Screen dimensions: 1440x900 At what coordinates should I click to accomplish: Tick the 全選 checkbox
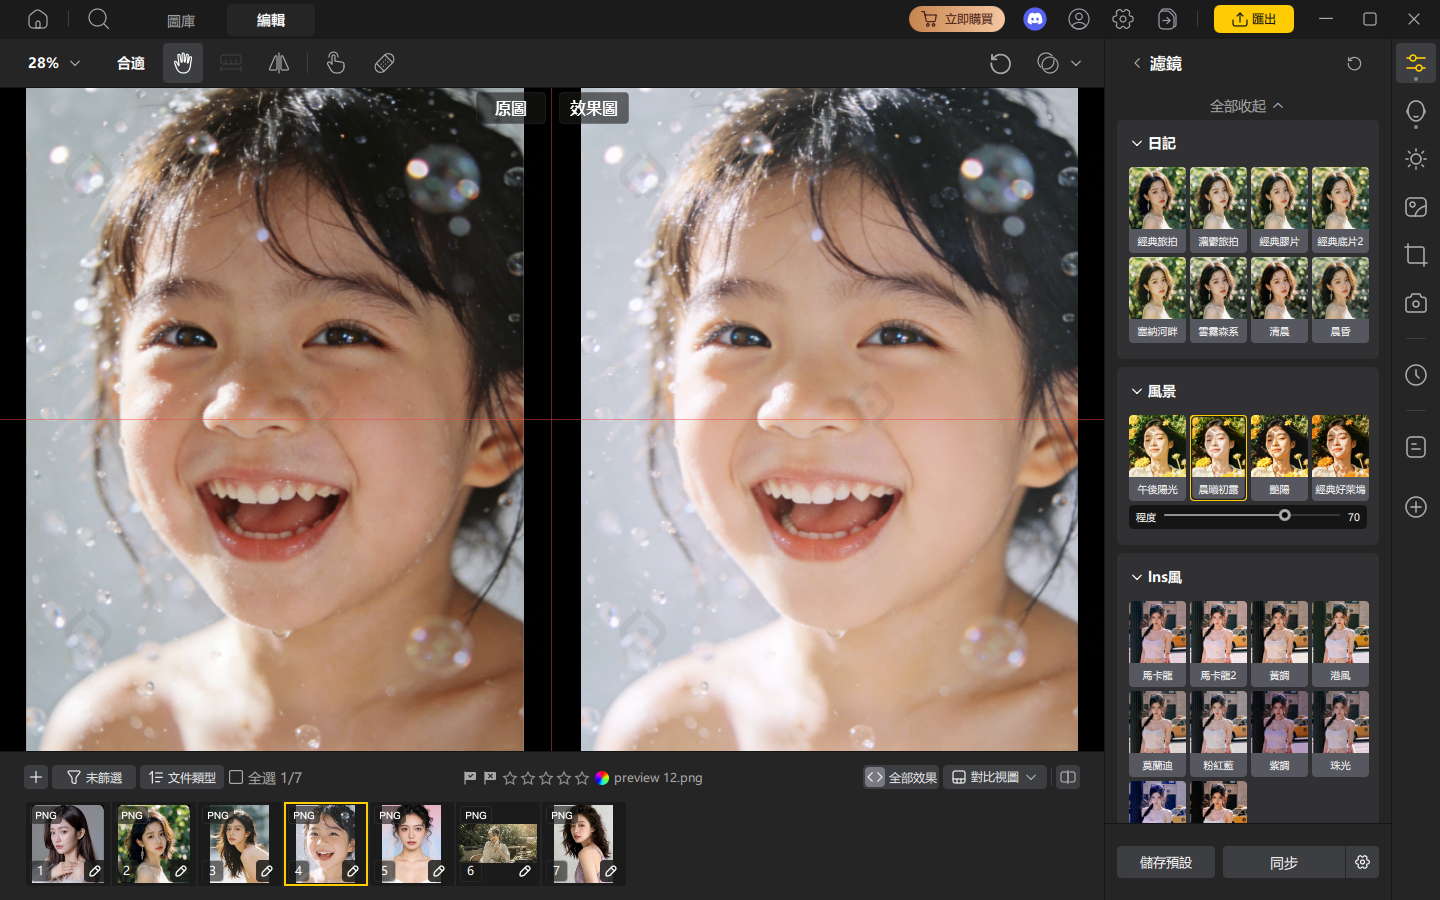tap(236, 777)
